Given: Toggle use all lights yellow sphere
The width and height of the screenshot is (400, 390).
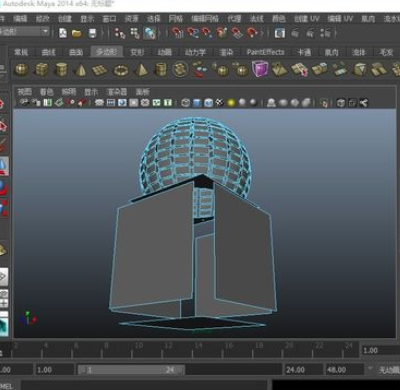Looking at the screenshot, I should (x=231, y=103).
